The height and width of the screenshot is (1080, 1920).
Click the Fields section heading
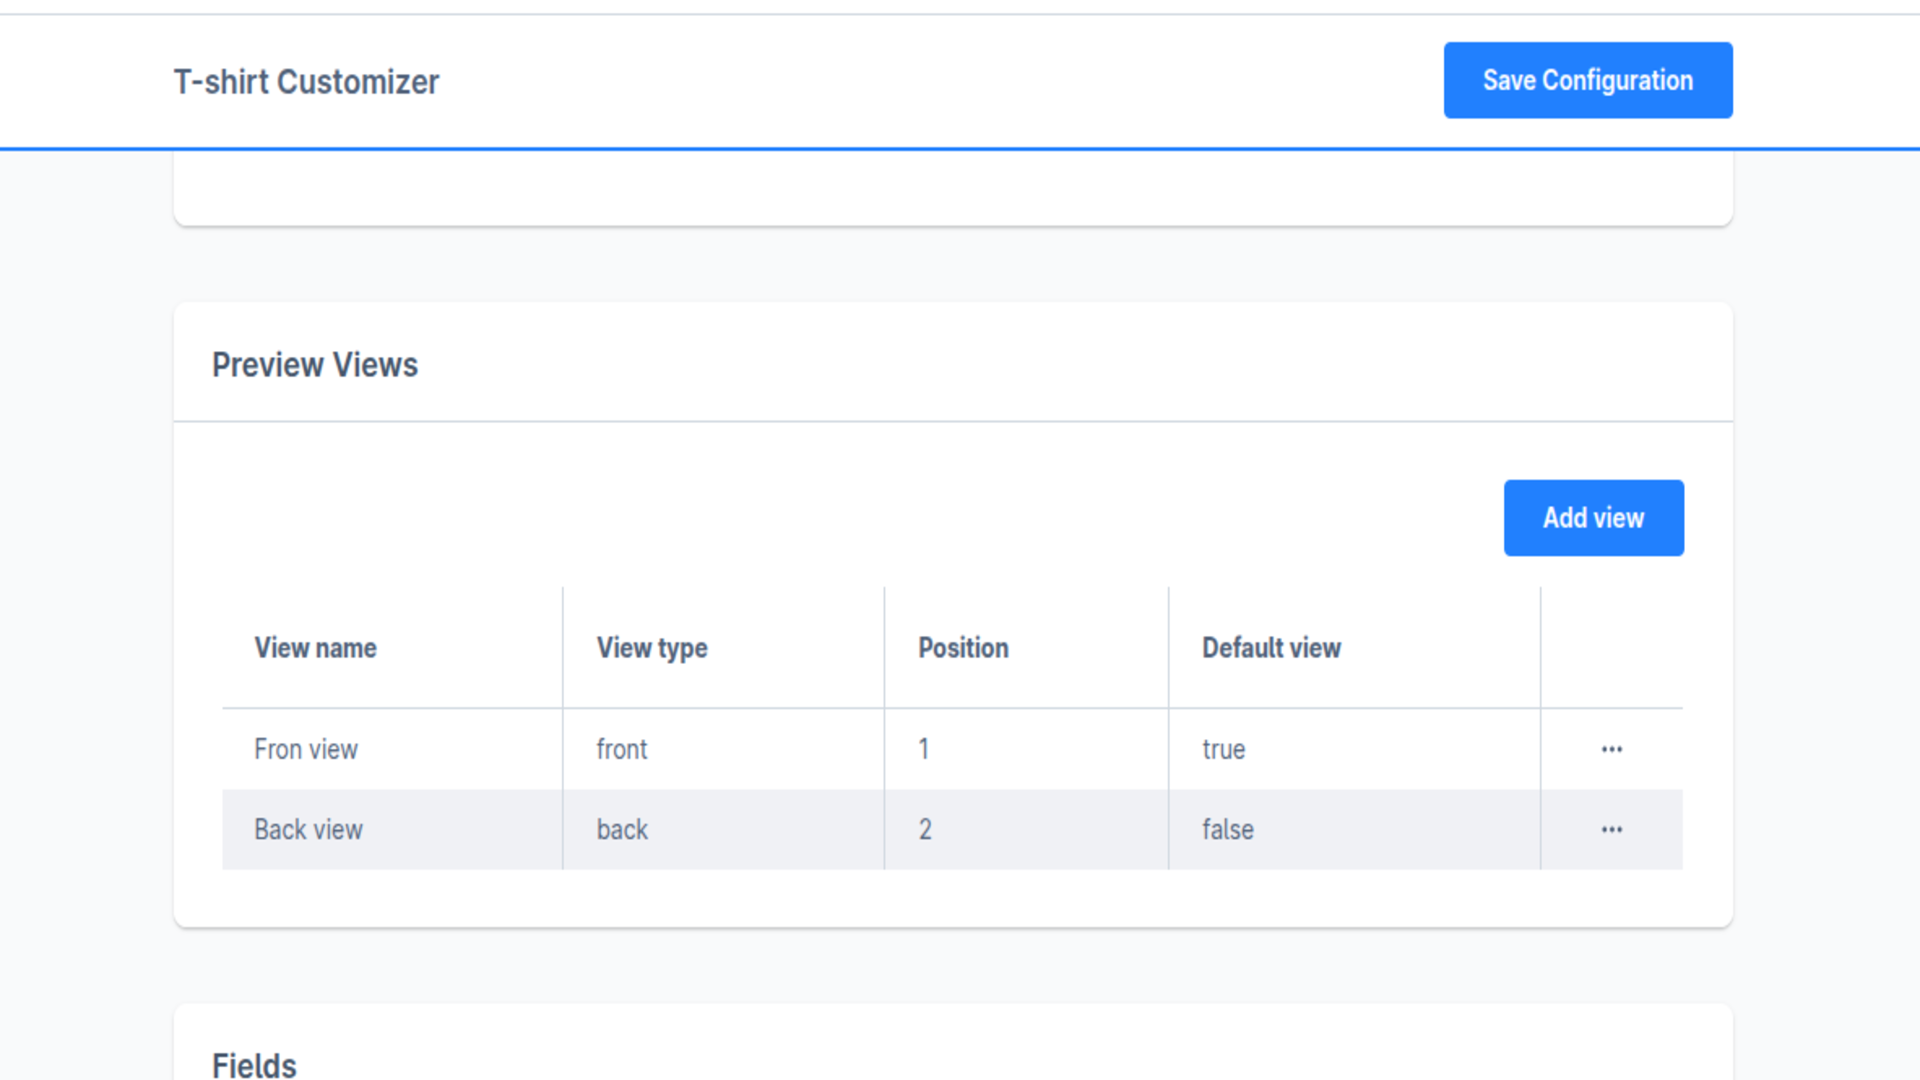point(254,1064)
